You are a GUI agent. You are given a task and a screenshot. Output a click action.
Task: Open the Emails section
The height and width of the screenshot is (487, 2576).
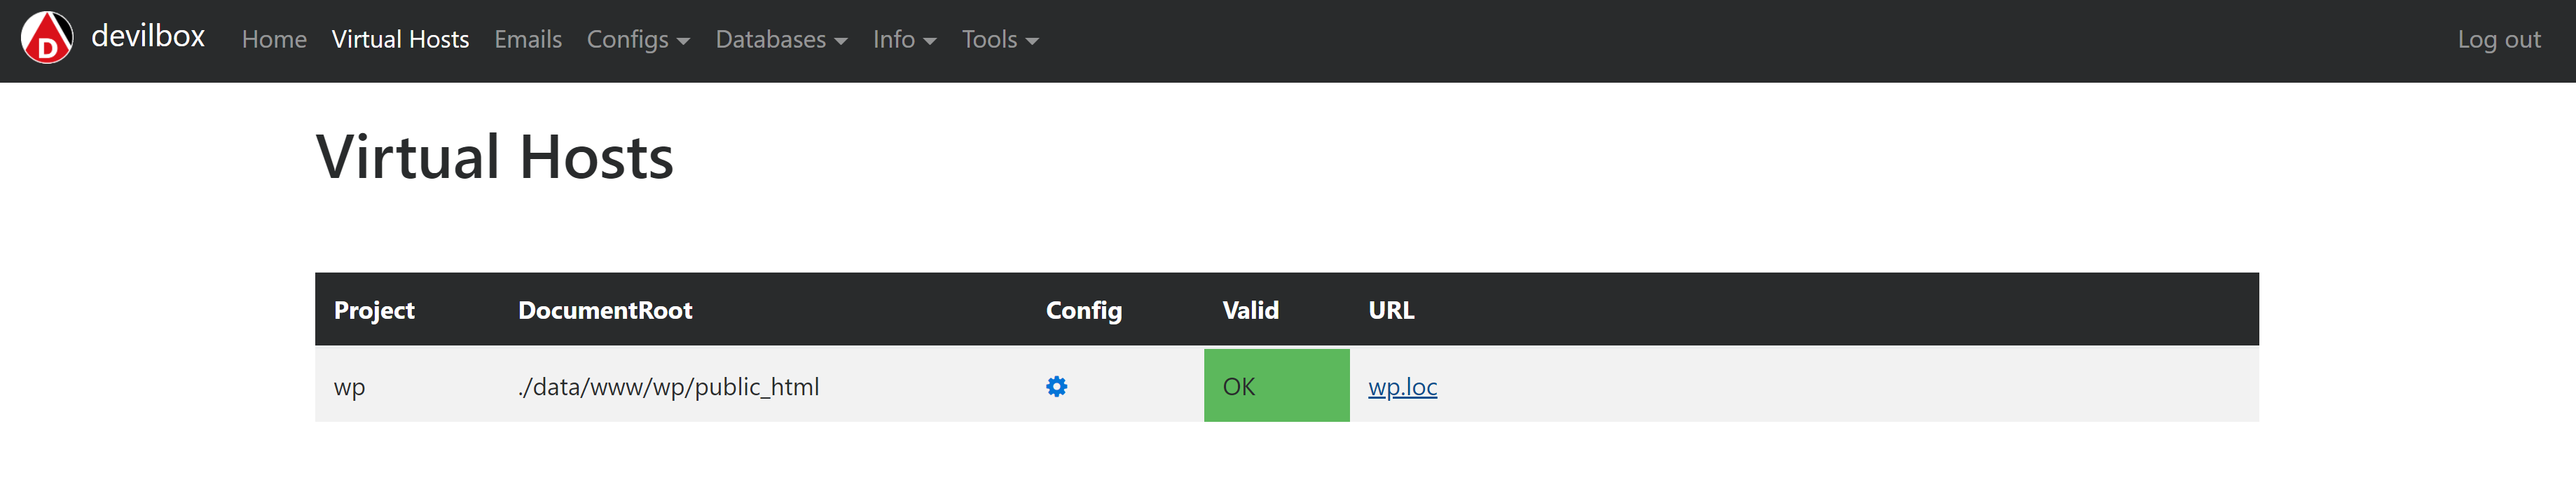point(527,40)
